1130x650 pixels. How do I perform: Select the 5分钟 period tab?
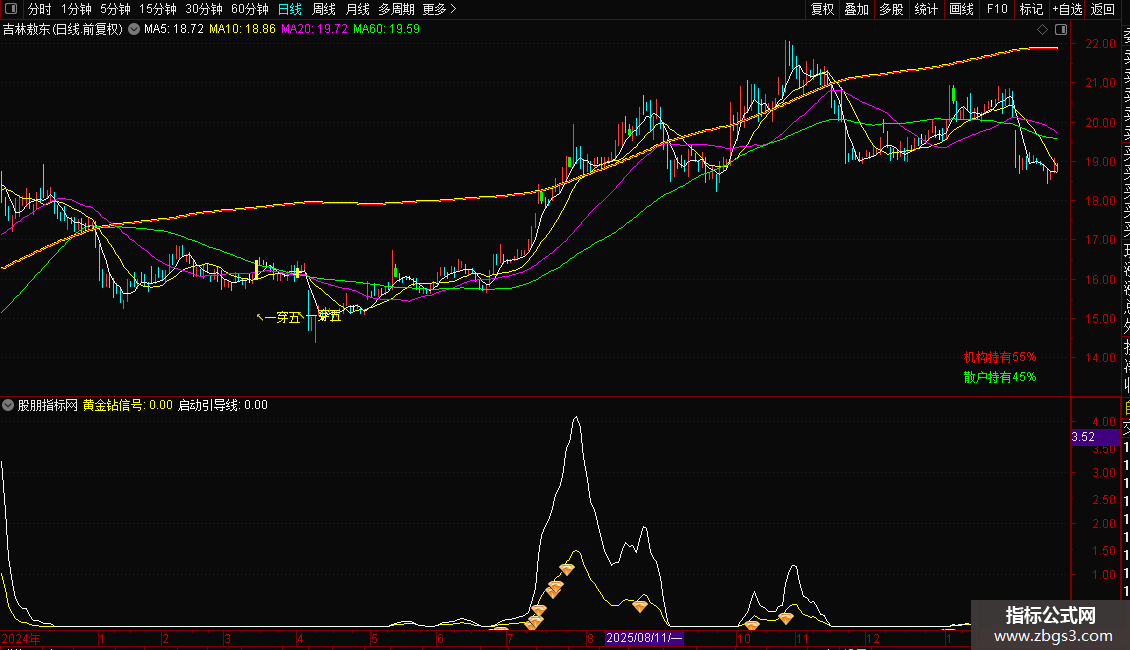(x=115, y=9)
